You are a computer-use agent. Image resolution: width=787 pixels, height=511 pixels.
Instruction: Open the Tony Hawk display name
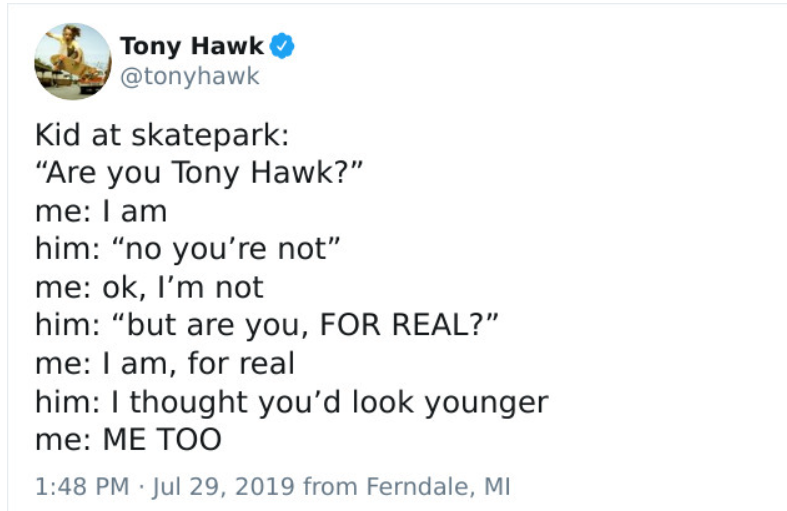(x=192, y=46)
